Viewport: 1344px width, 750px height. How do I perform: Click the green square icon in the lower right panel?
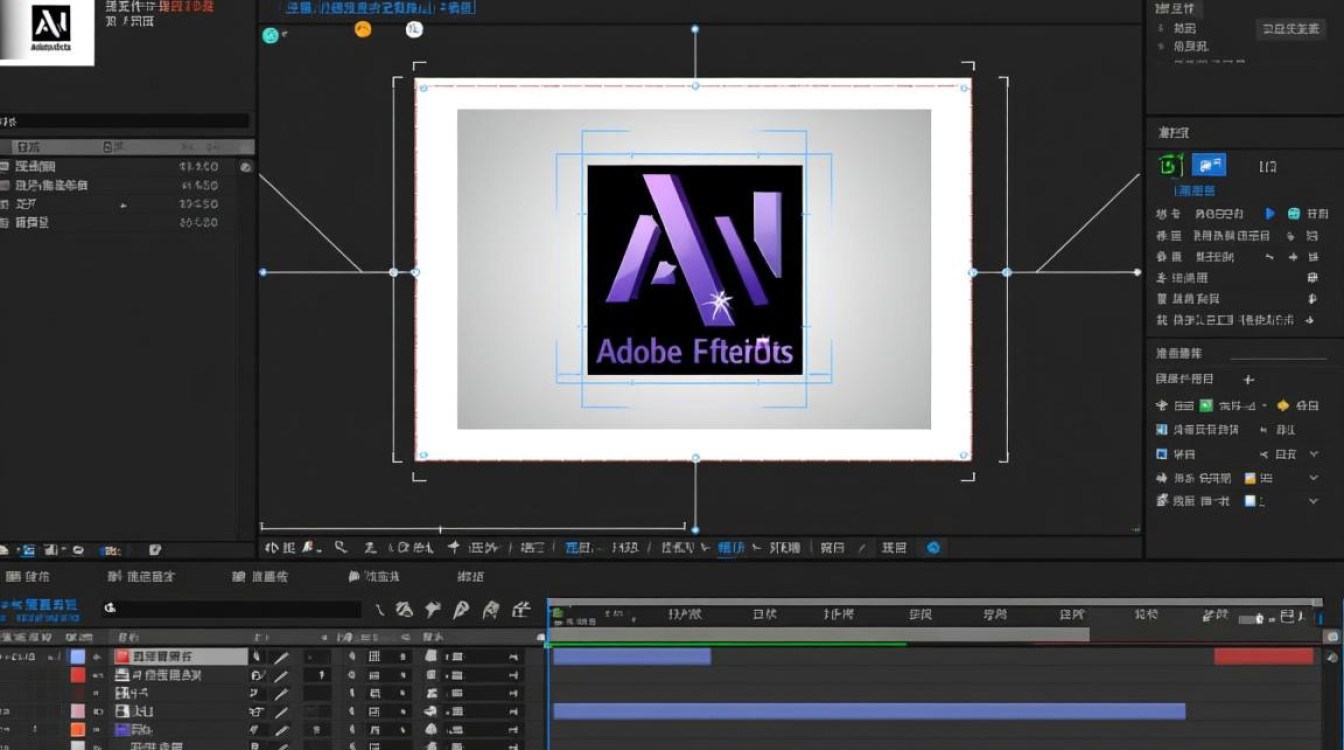coord(1206,406)
